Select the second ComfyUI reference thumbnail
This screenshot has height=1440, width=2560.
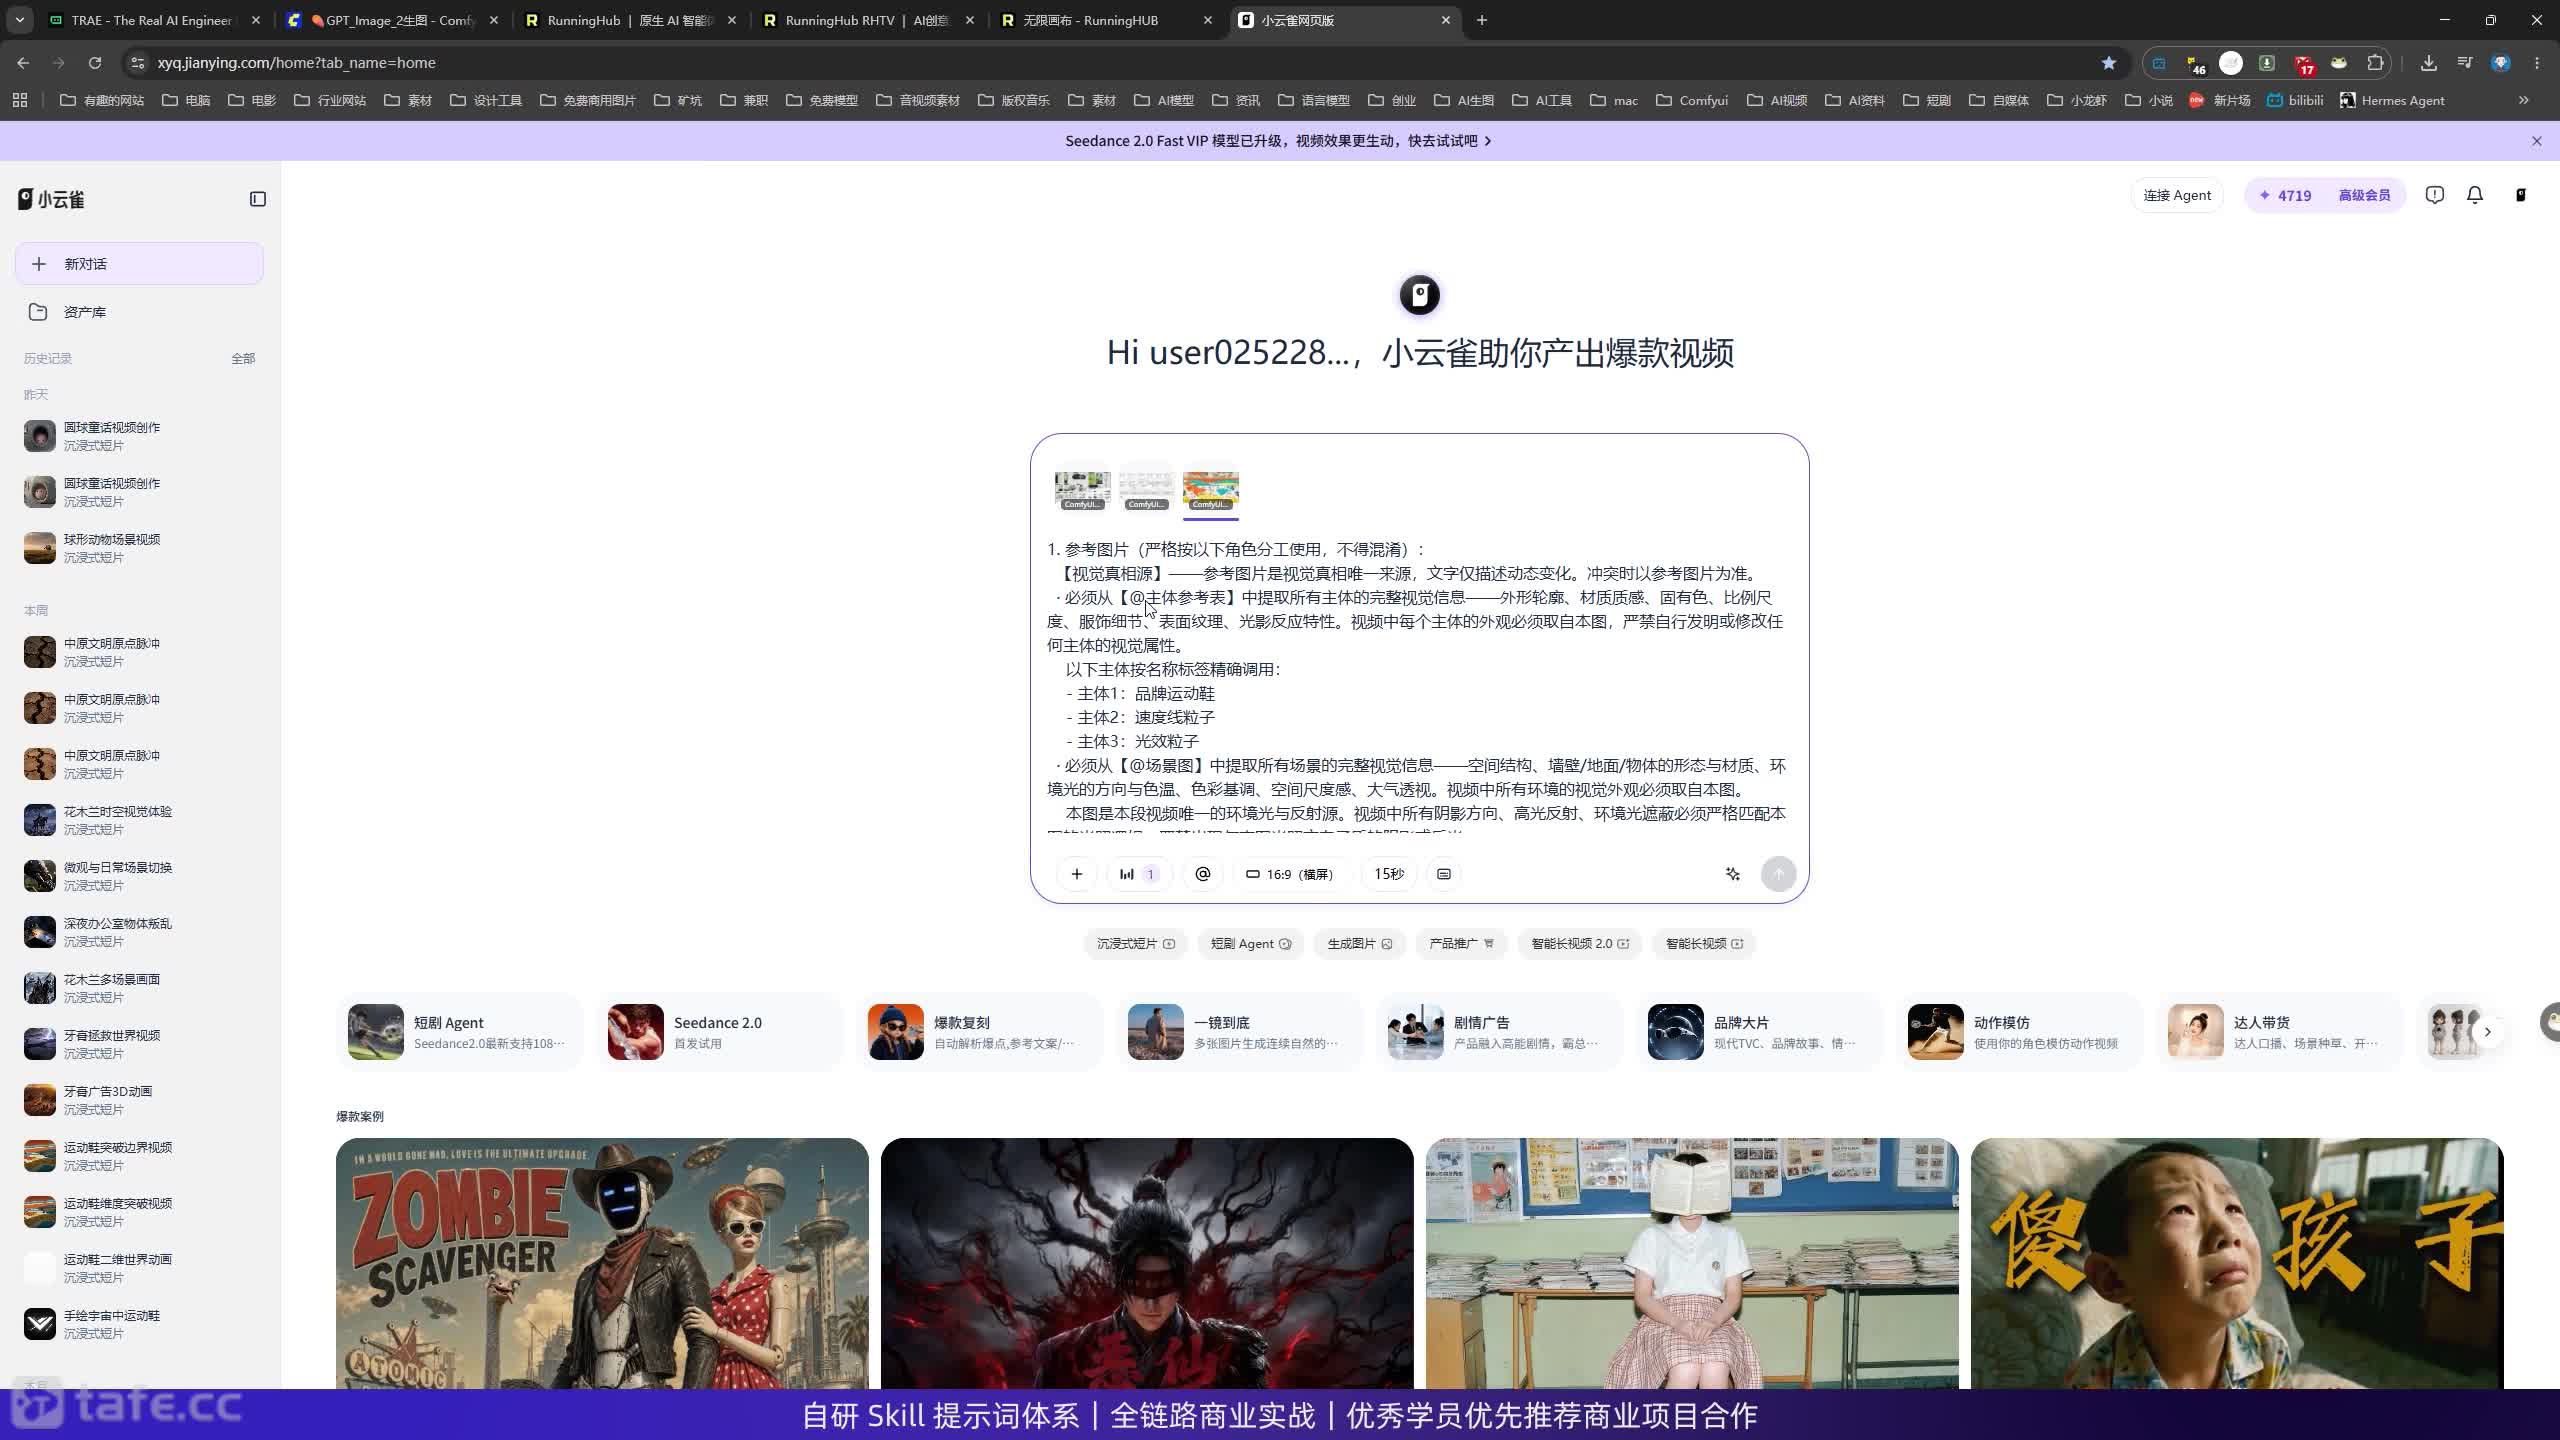1146,490
